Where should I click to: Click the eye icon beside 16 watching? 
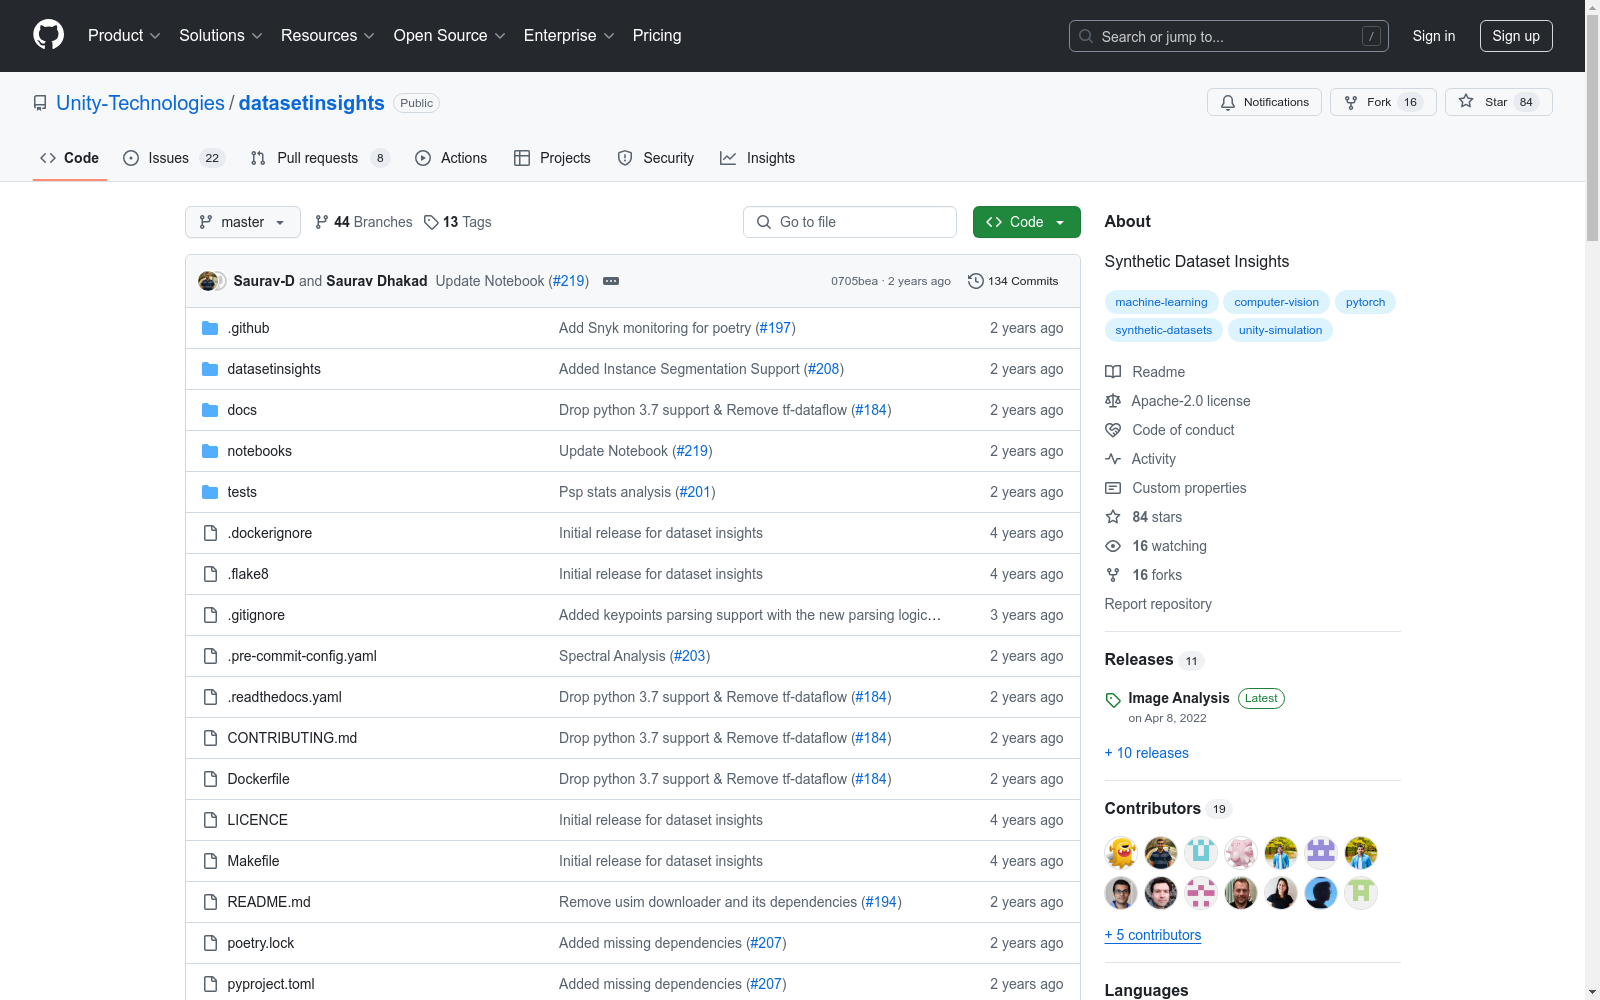point(1113,546)
